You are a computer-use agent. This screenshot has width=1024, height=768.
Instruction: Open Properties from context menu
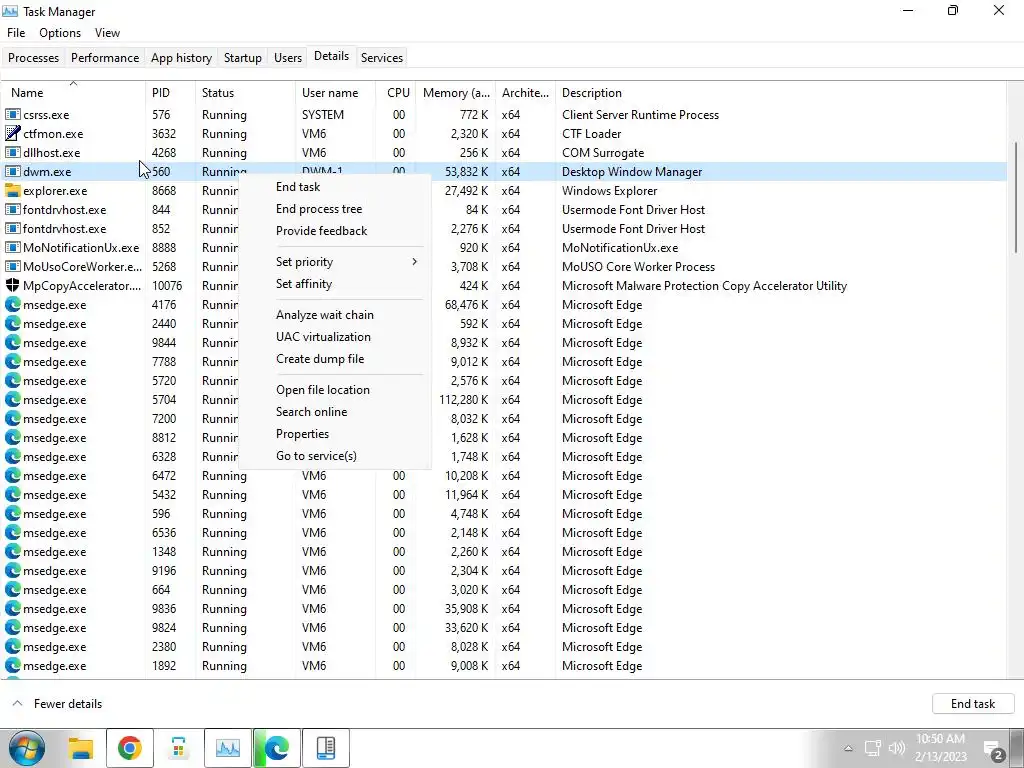click(x=334, y=434)
